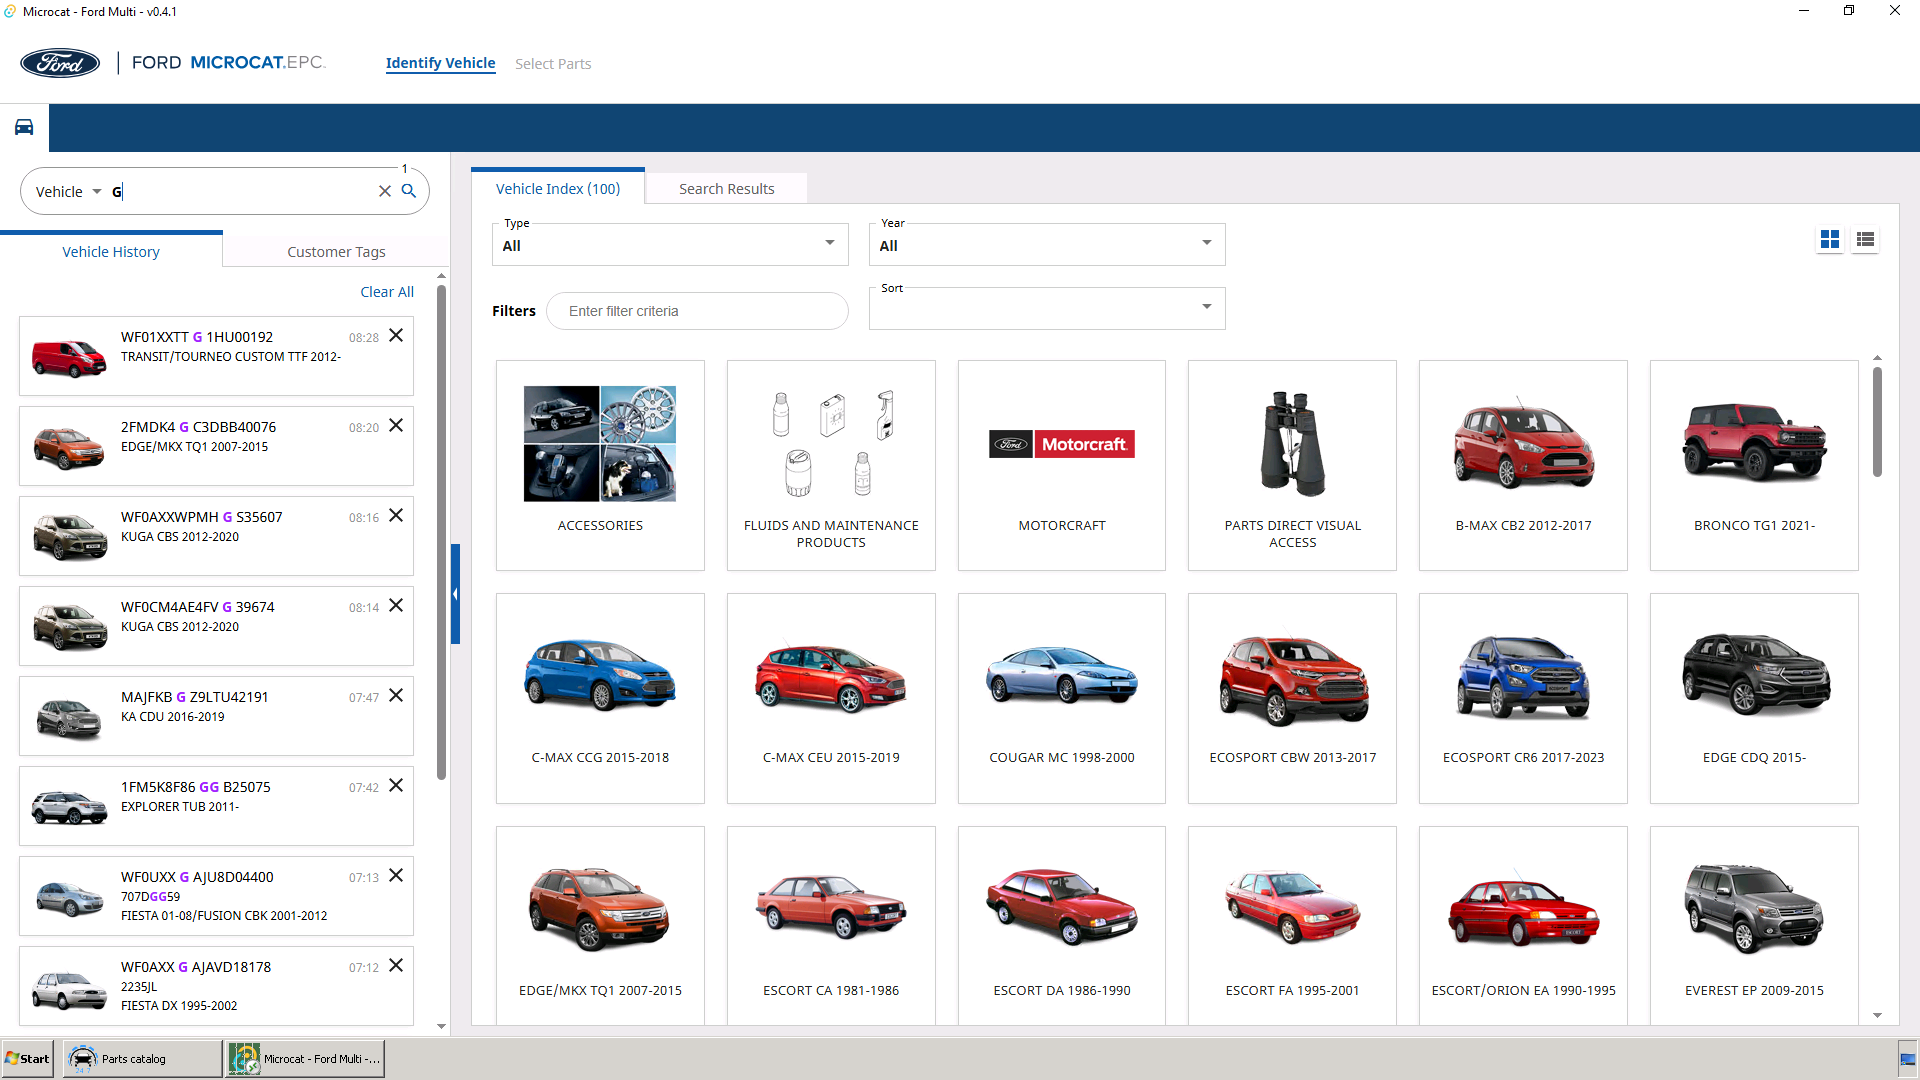The height and width of the screenshot is (1080, 1920).
Task: Click the magnifier search icon
Action: coord(409,191)
